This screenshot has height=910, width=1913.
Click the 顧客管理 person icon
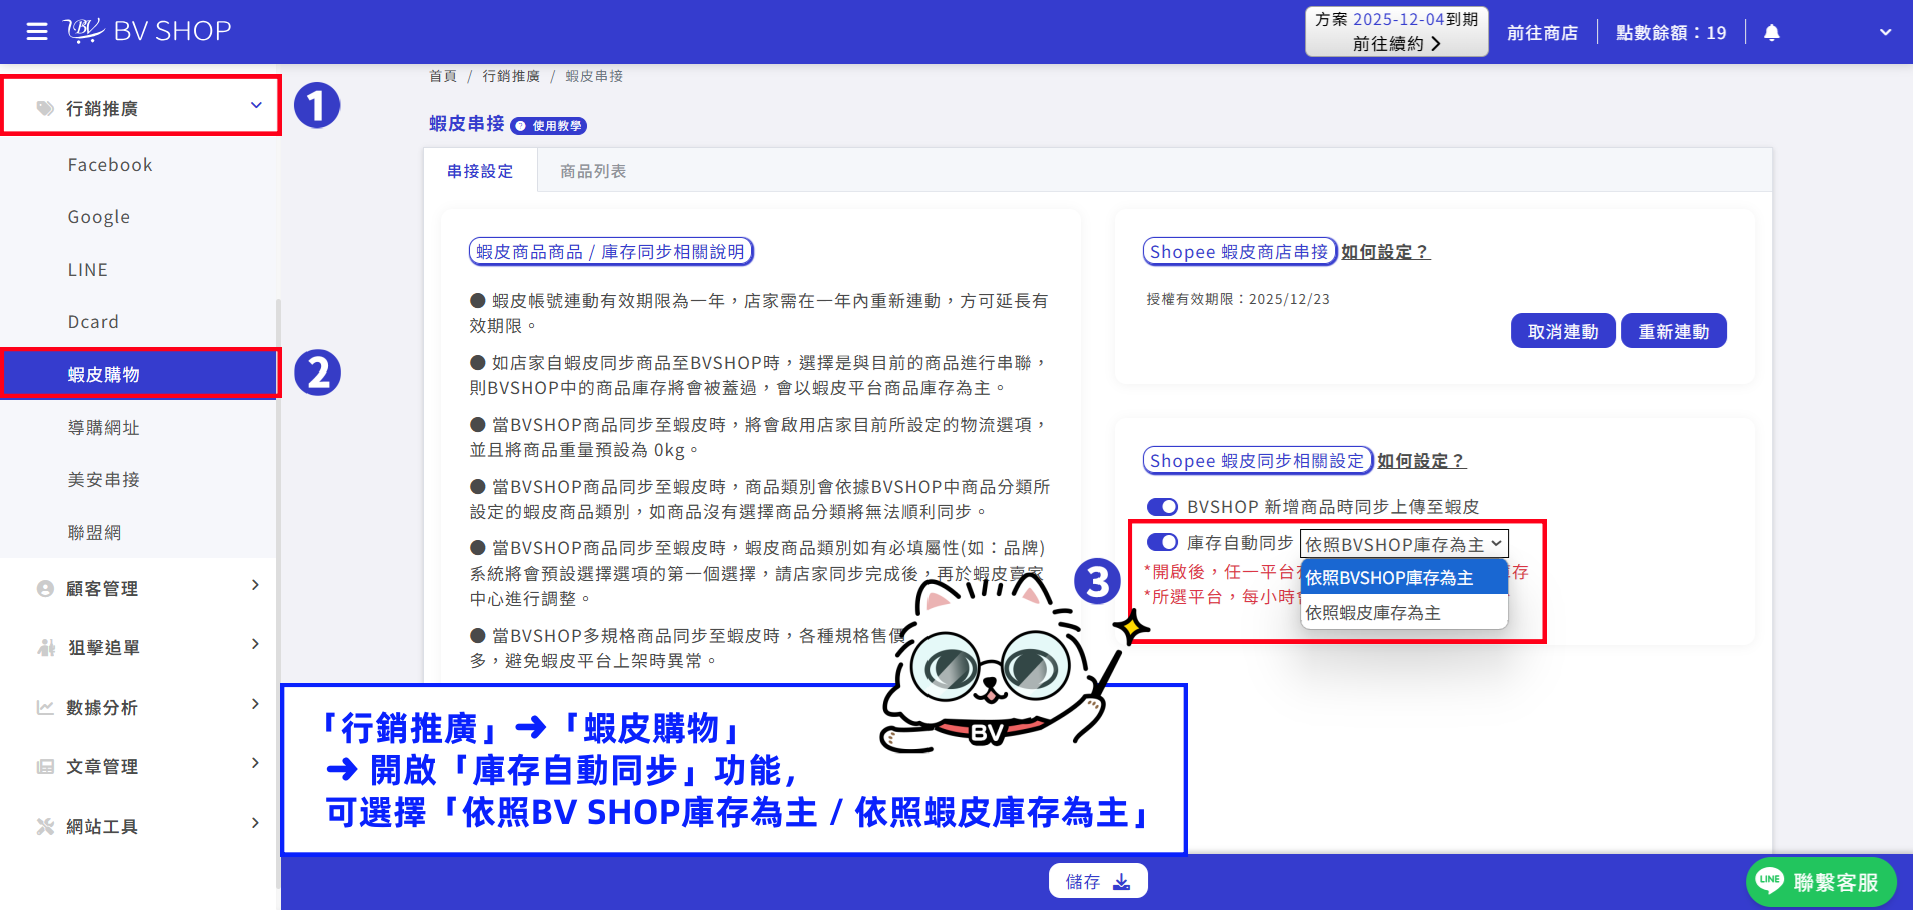pos(45,589)
